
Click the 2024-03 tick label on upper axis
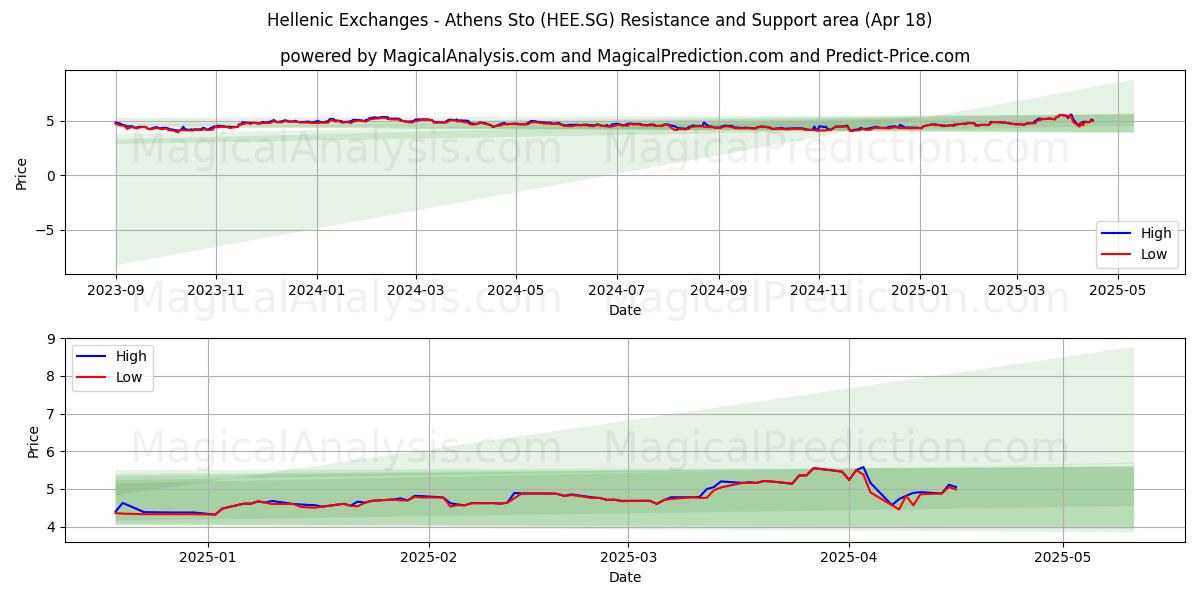[415, 291]
